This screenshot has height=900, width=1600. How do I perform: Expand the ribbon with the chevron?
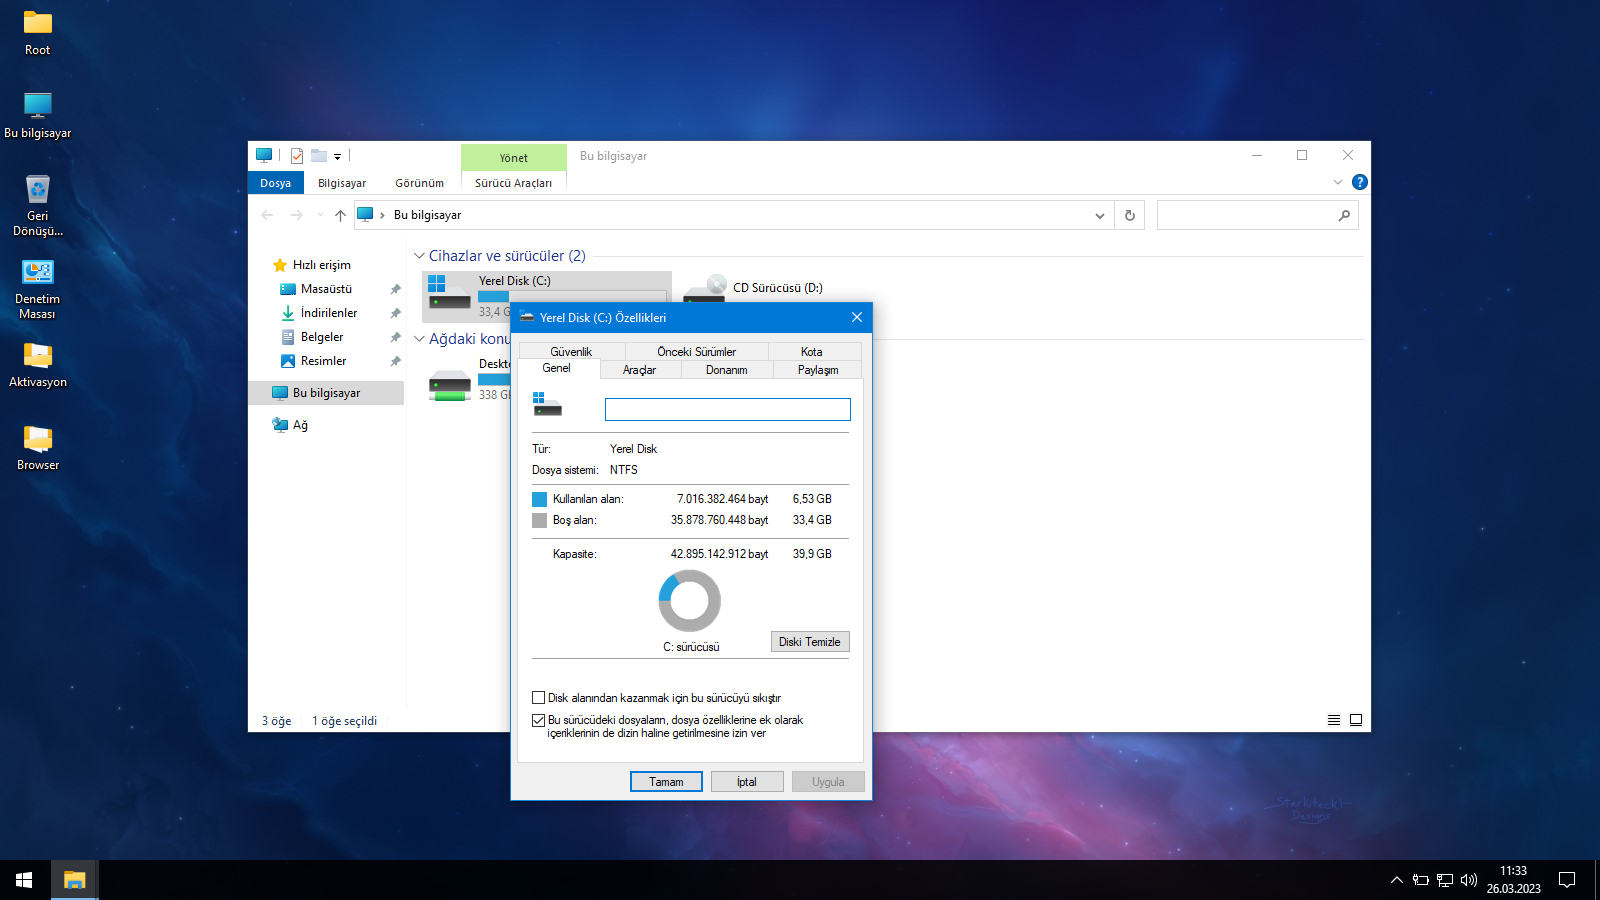point(1337,182)
